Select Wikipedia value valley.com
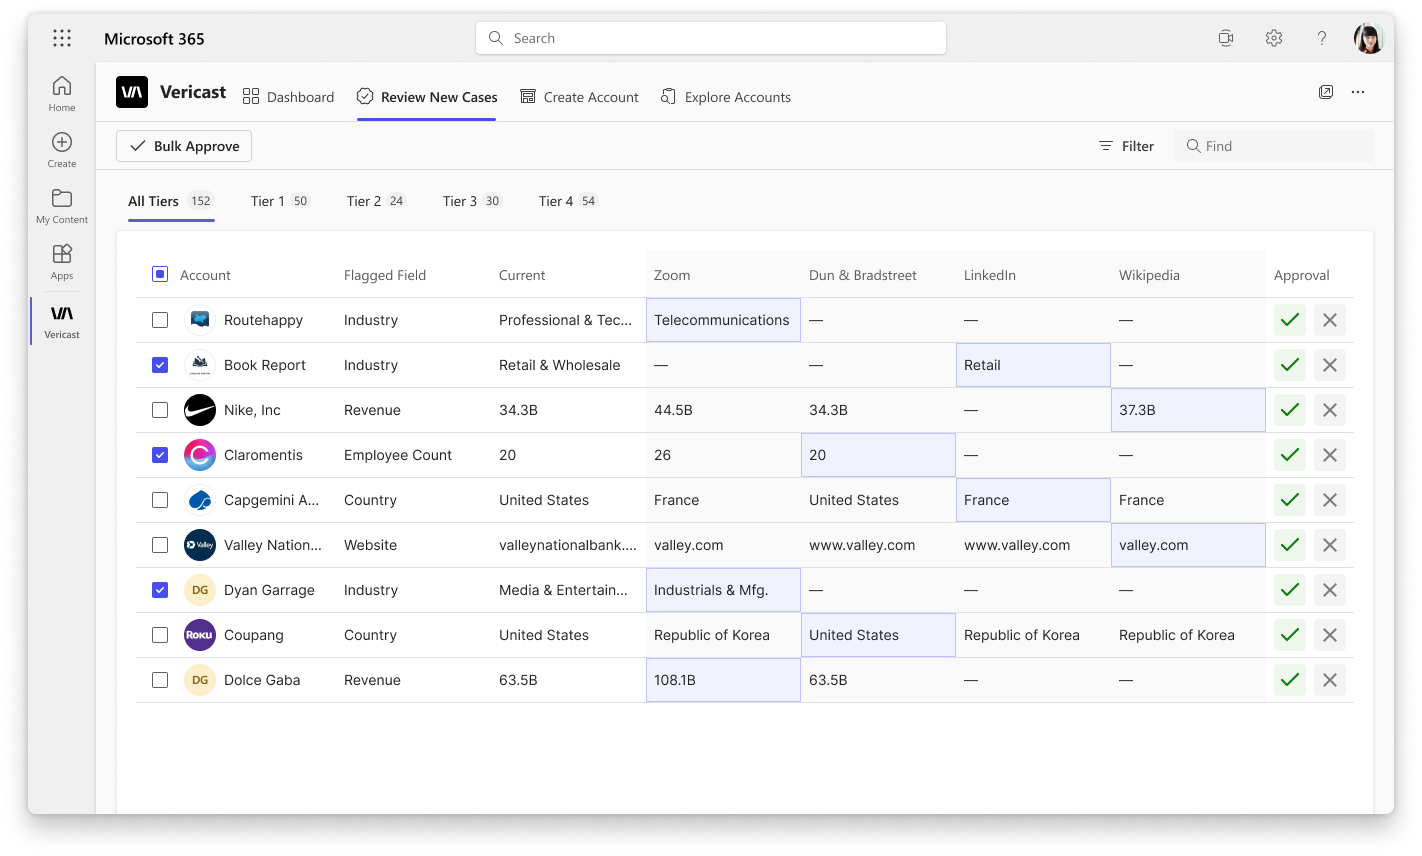The image size is (1422, 856). click(x=1188, y=545)
